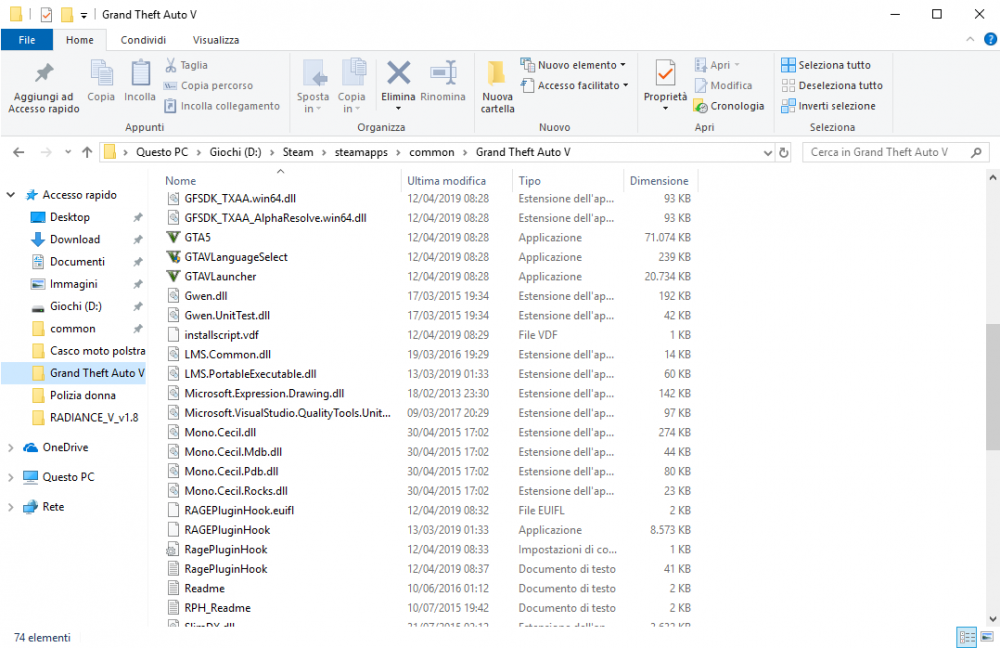Switch to details view in status bar
Screen dimensions: 1000x648
(x=967, y=637)
